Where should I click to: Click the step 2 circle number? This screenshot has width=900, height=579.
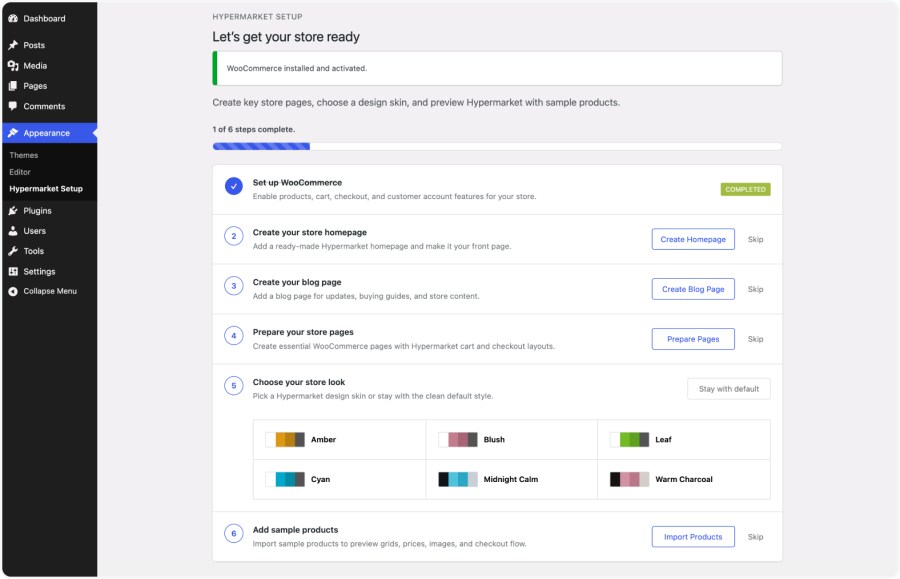pos(234,236)
